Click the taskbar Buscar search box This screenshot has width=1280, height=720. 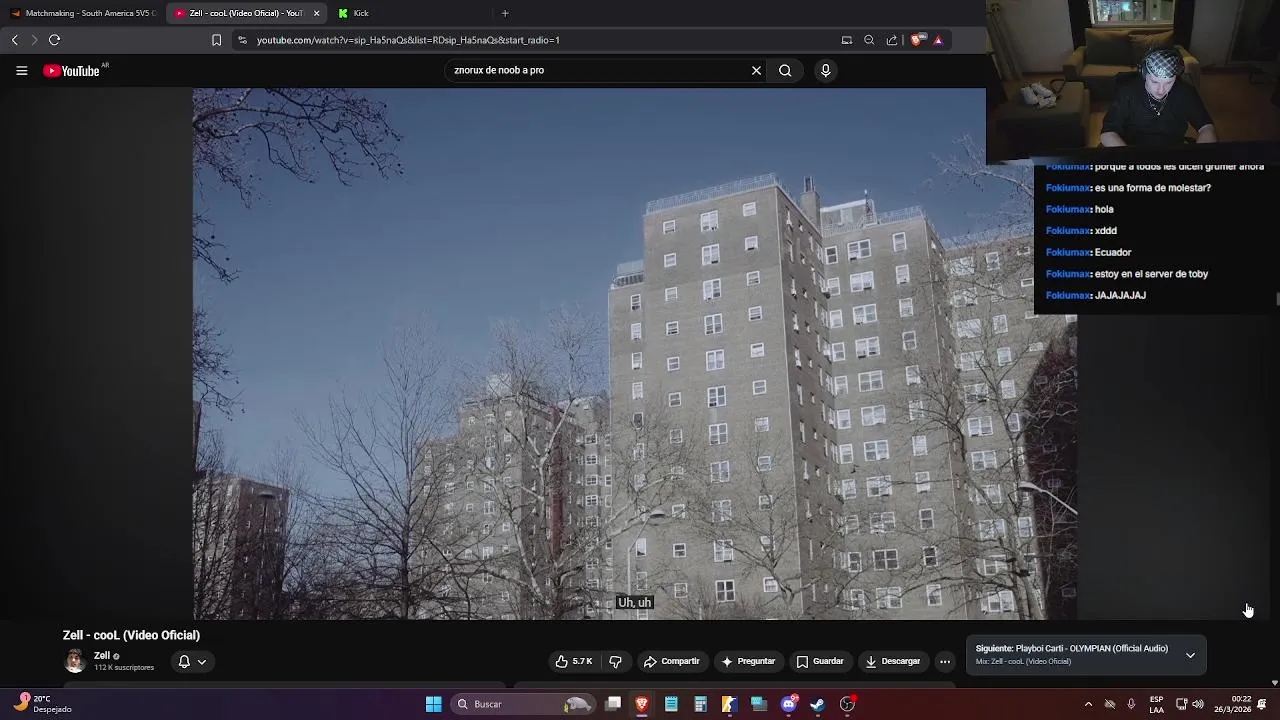522,704
